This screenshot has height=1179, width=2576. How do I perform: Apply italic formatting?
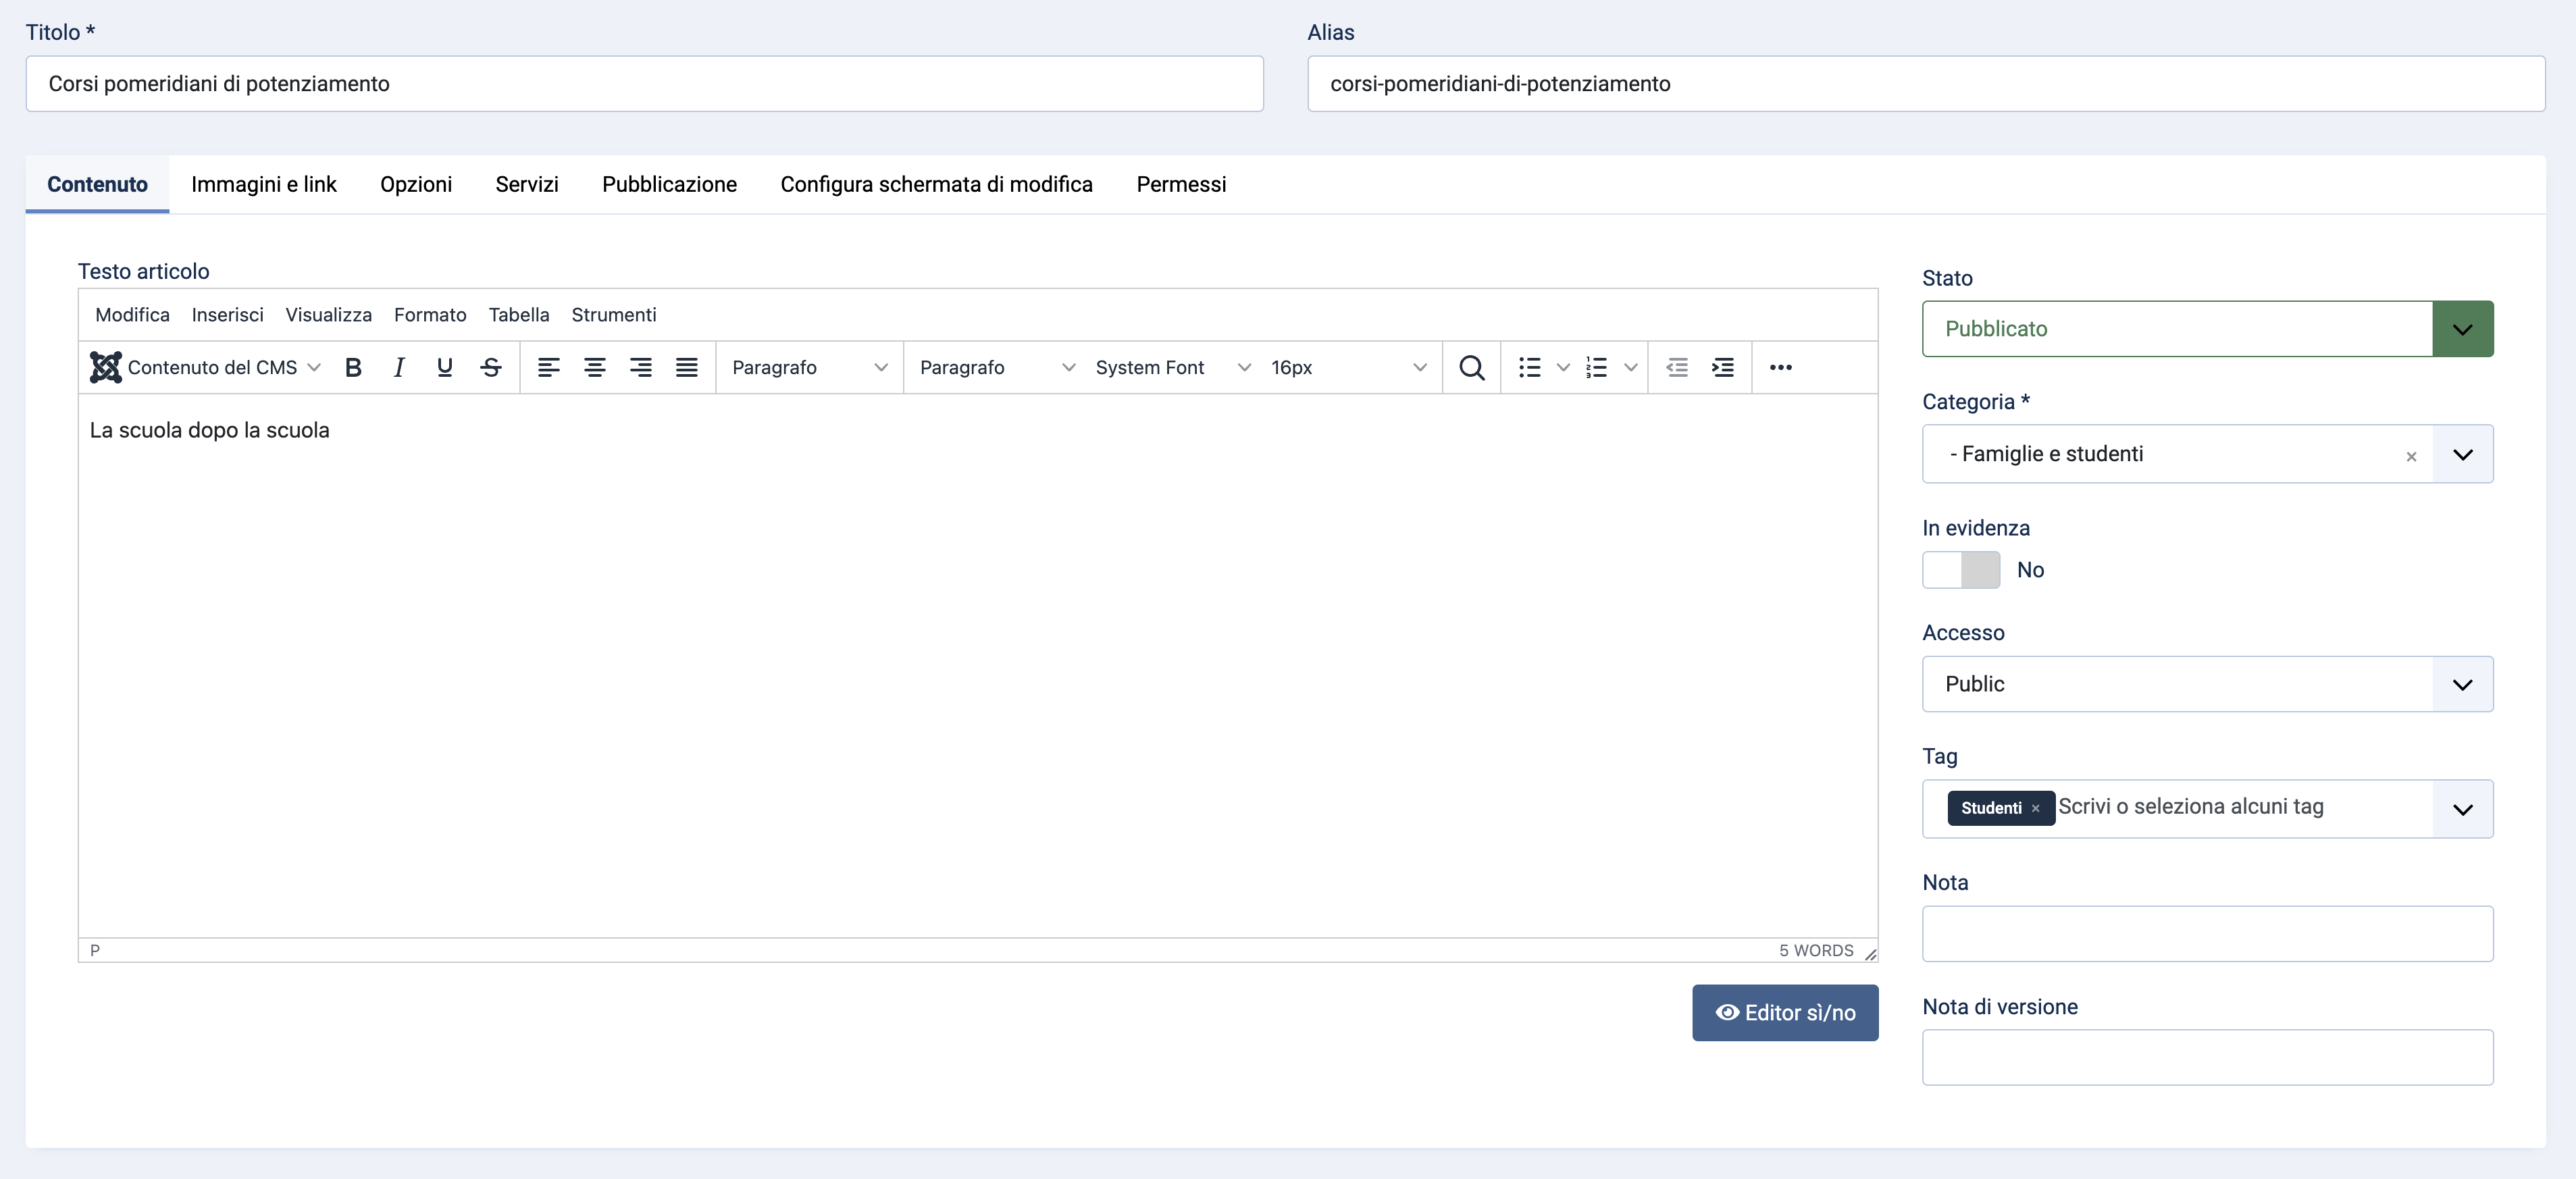(399, 367)
